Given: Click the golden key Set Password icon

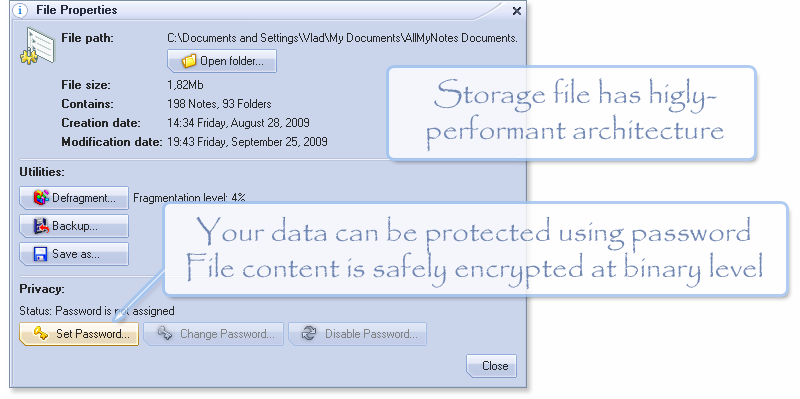Looking at the screenshot, I should point(41,334).
